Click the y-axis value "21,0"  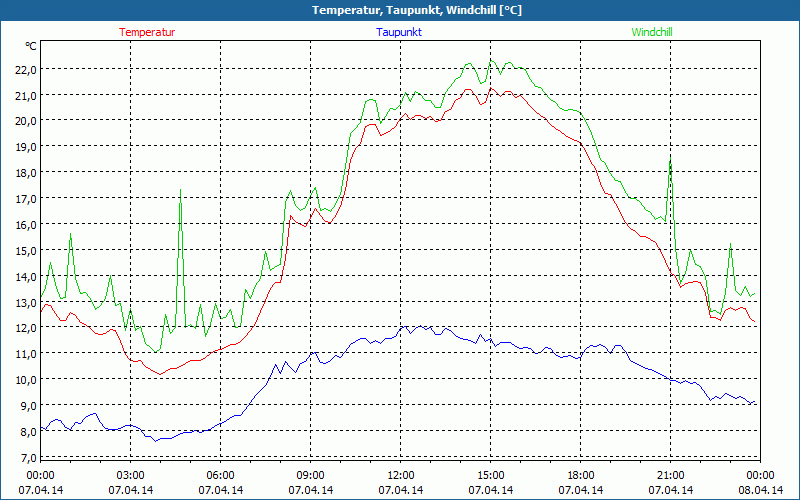pyautogui.click(x=26, y=95)
